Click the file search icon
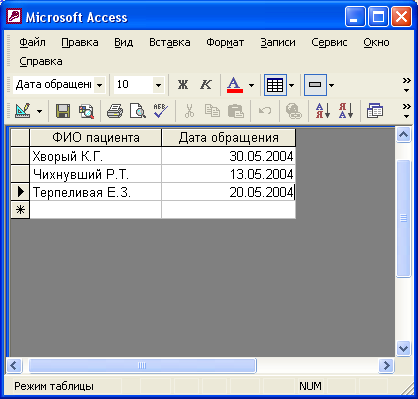The height and width of the screenshot is (399, 418). (x=86, y=111)
